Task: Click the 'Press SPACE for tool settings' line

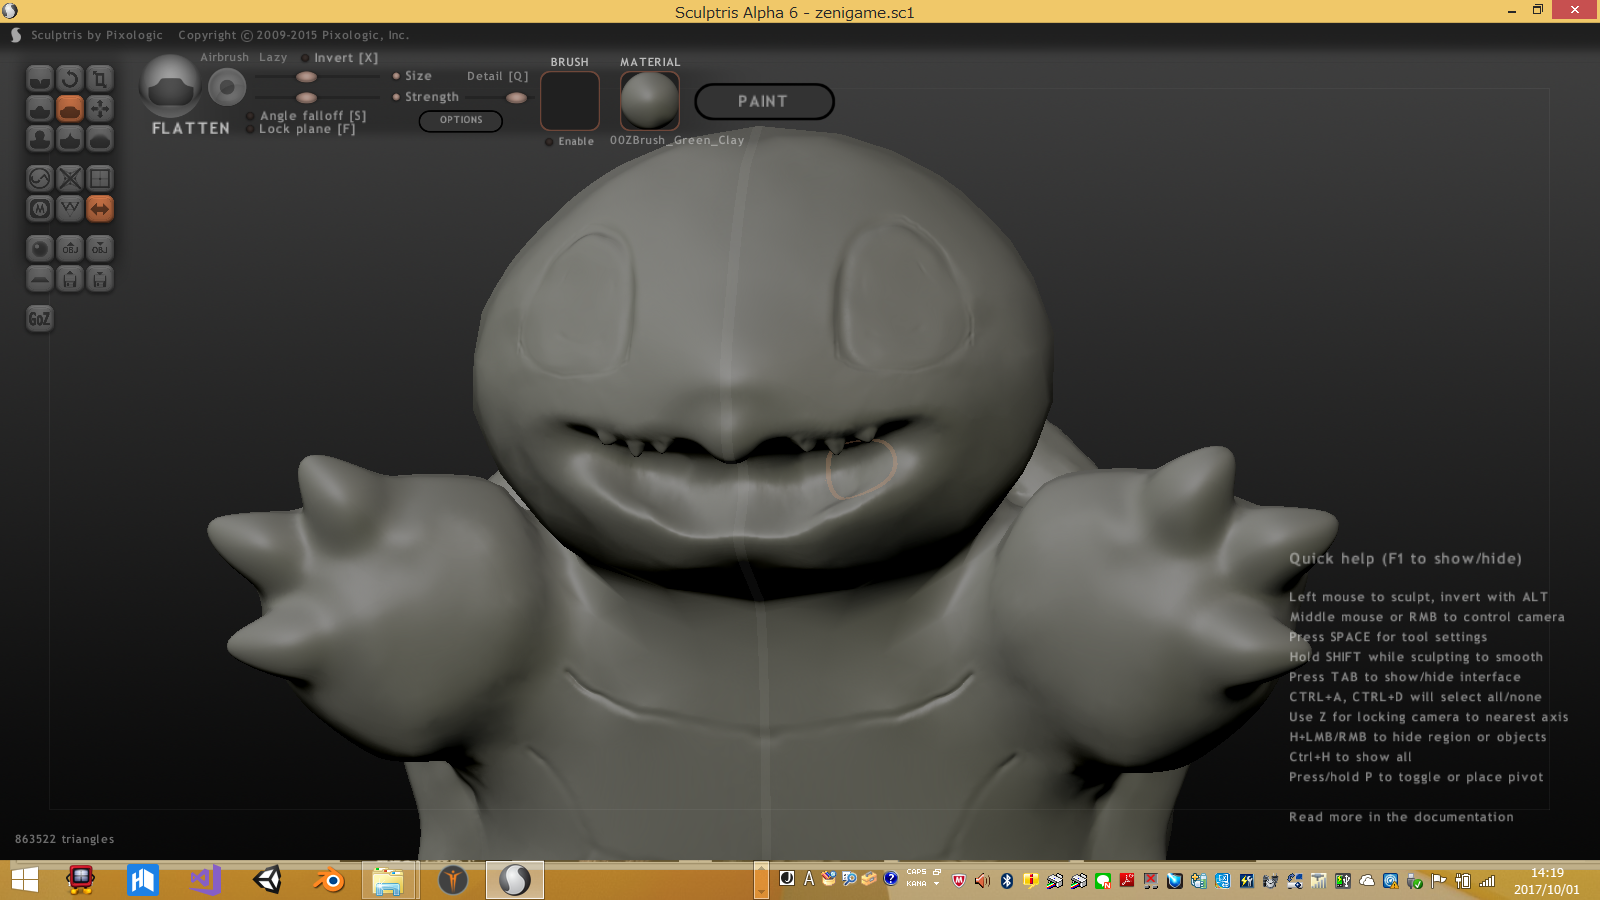Action: pos(1388,637)
